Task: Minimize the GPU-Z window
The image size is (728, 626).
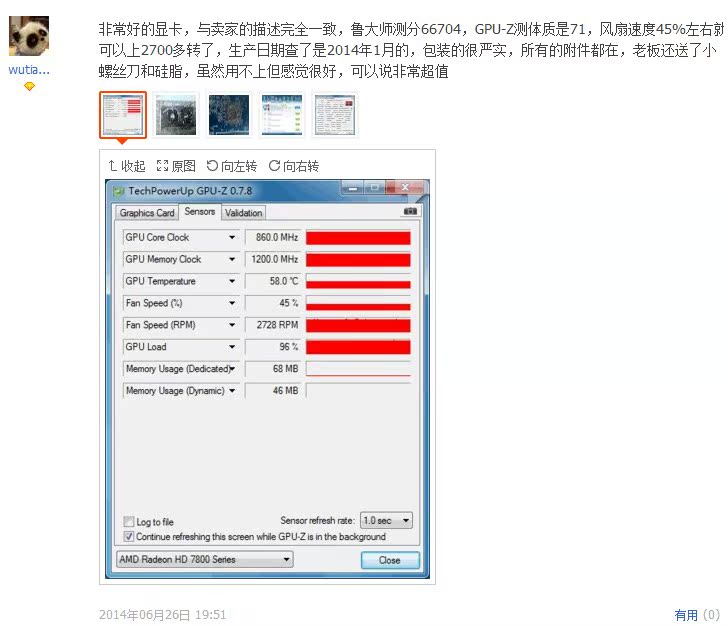Action: pos(353,188)
